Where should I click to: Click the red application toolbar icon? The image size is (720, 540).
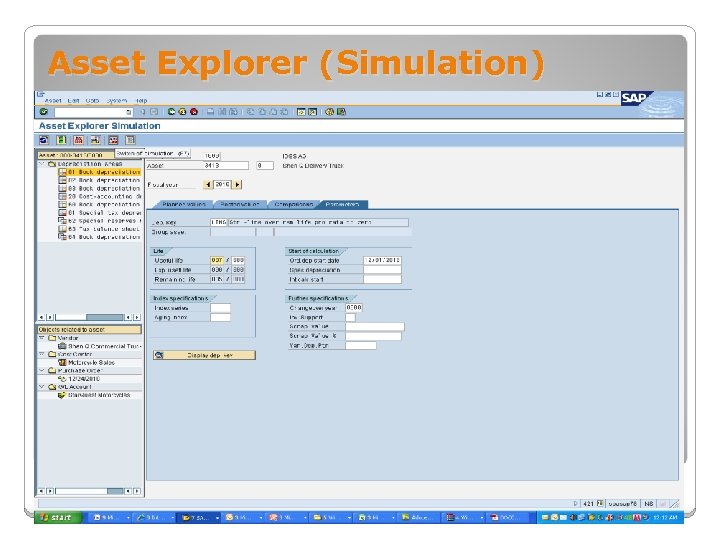[79, 140]
